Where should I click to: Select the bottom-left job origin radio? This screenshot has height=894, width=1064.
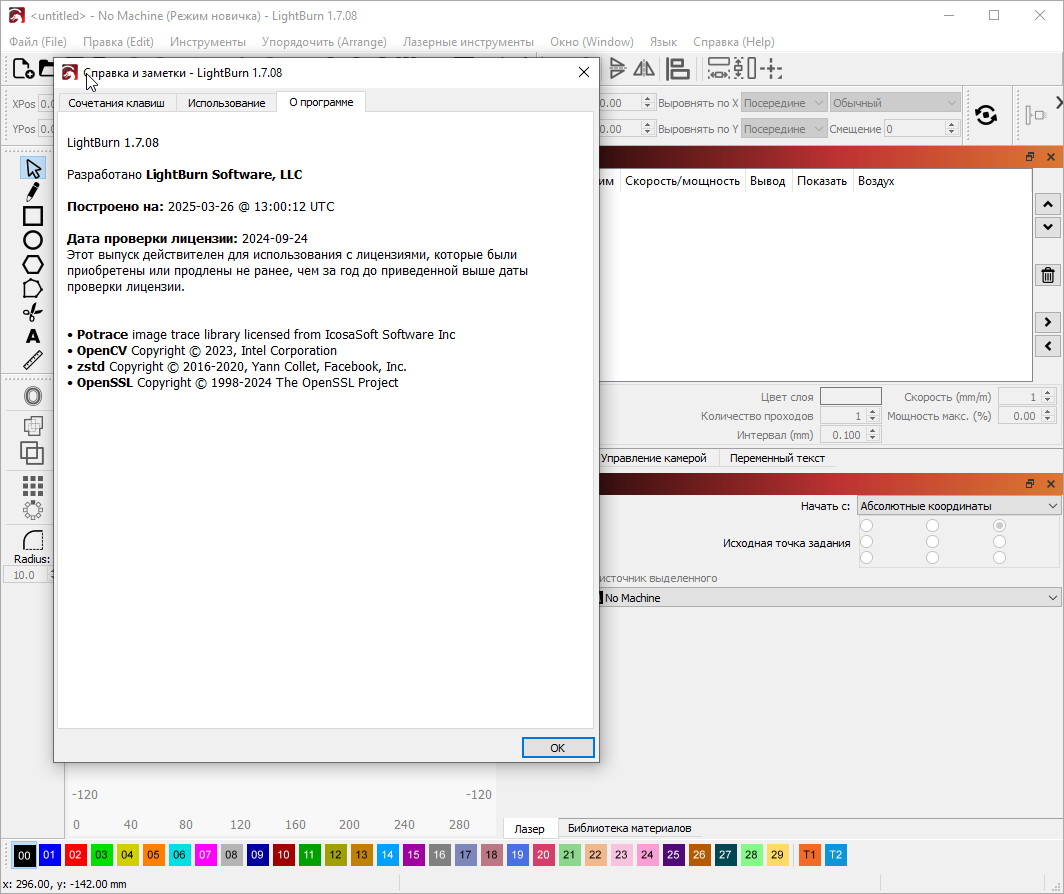pos(867,557)
